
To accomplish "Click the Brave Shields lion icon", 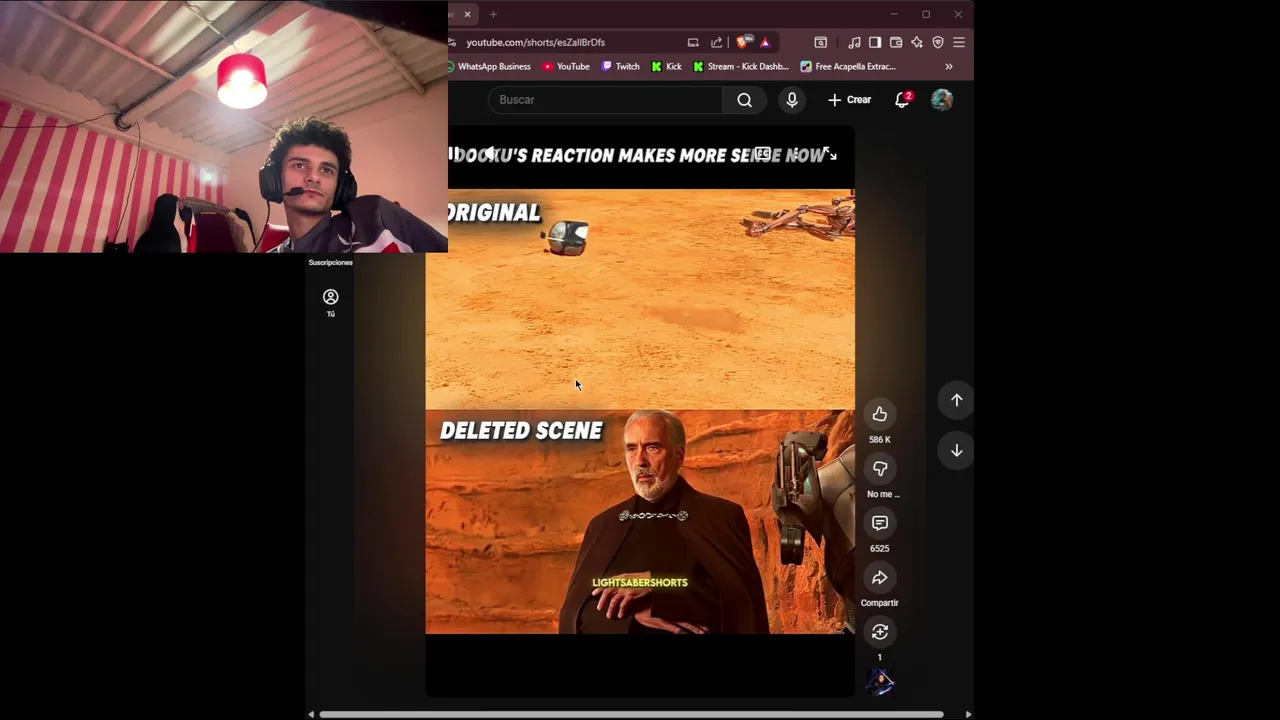I will coord(742,42).
